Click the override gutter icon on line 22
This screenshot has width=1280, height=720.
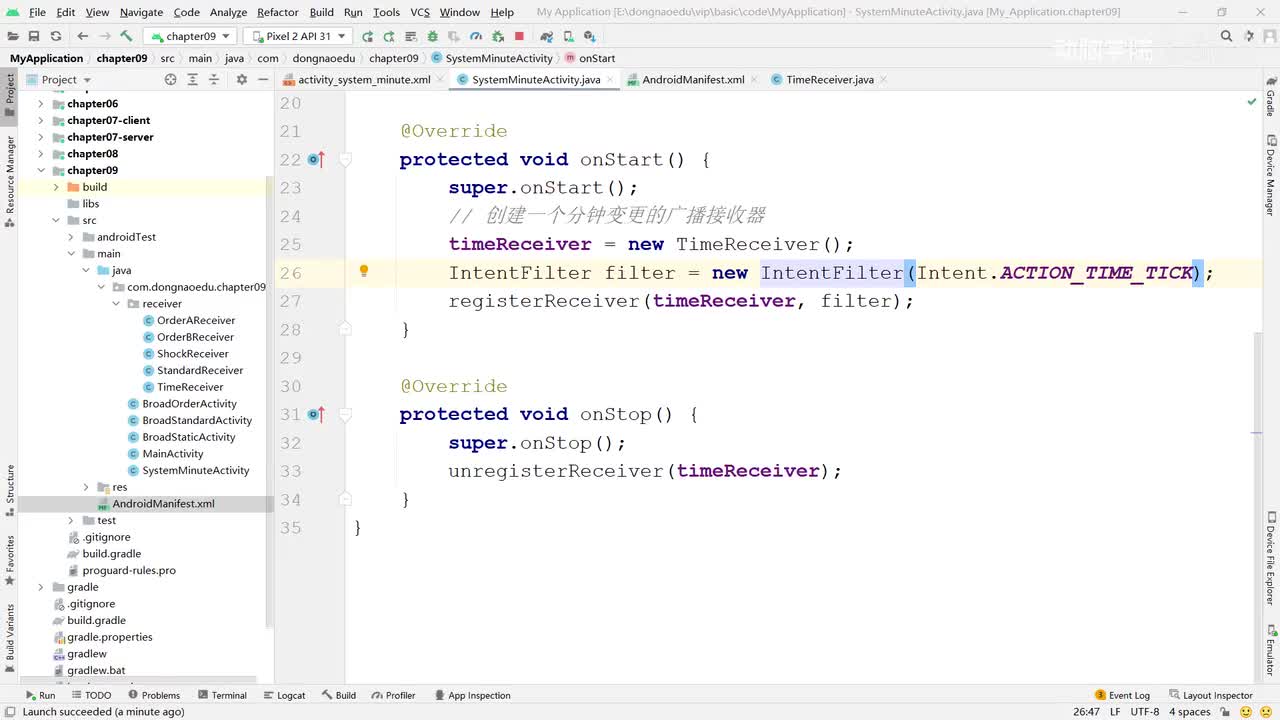tap(316, 159)
